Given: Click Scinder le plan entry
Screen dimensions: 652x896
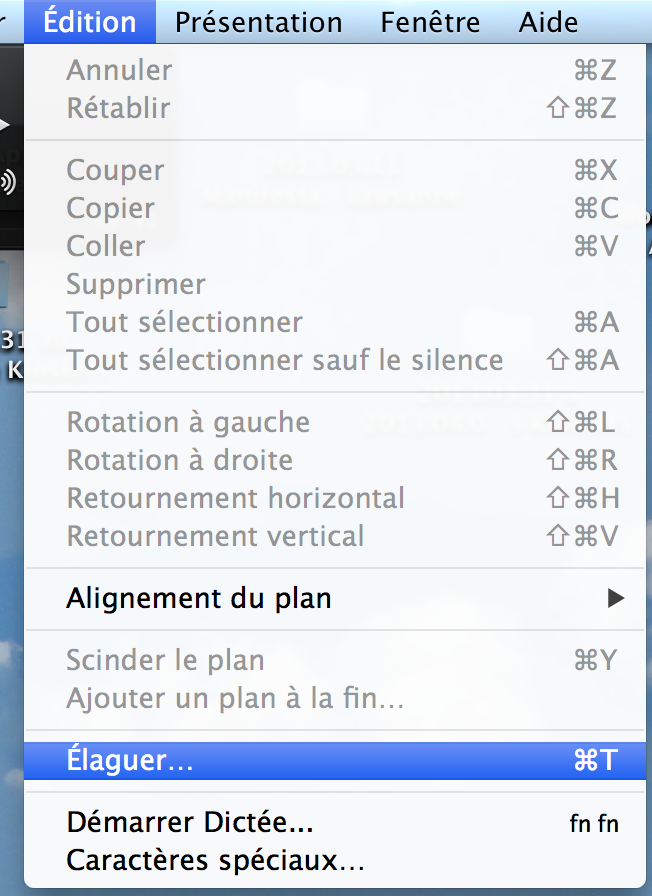Looking at the screenshot, I should pos(165,660).
